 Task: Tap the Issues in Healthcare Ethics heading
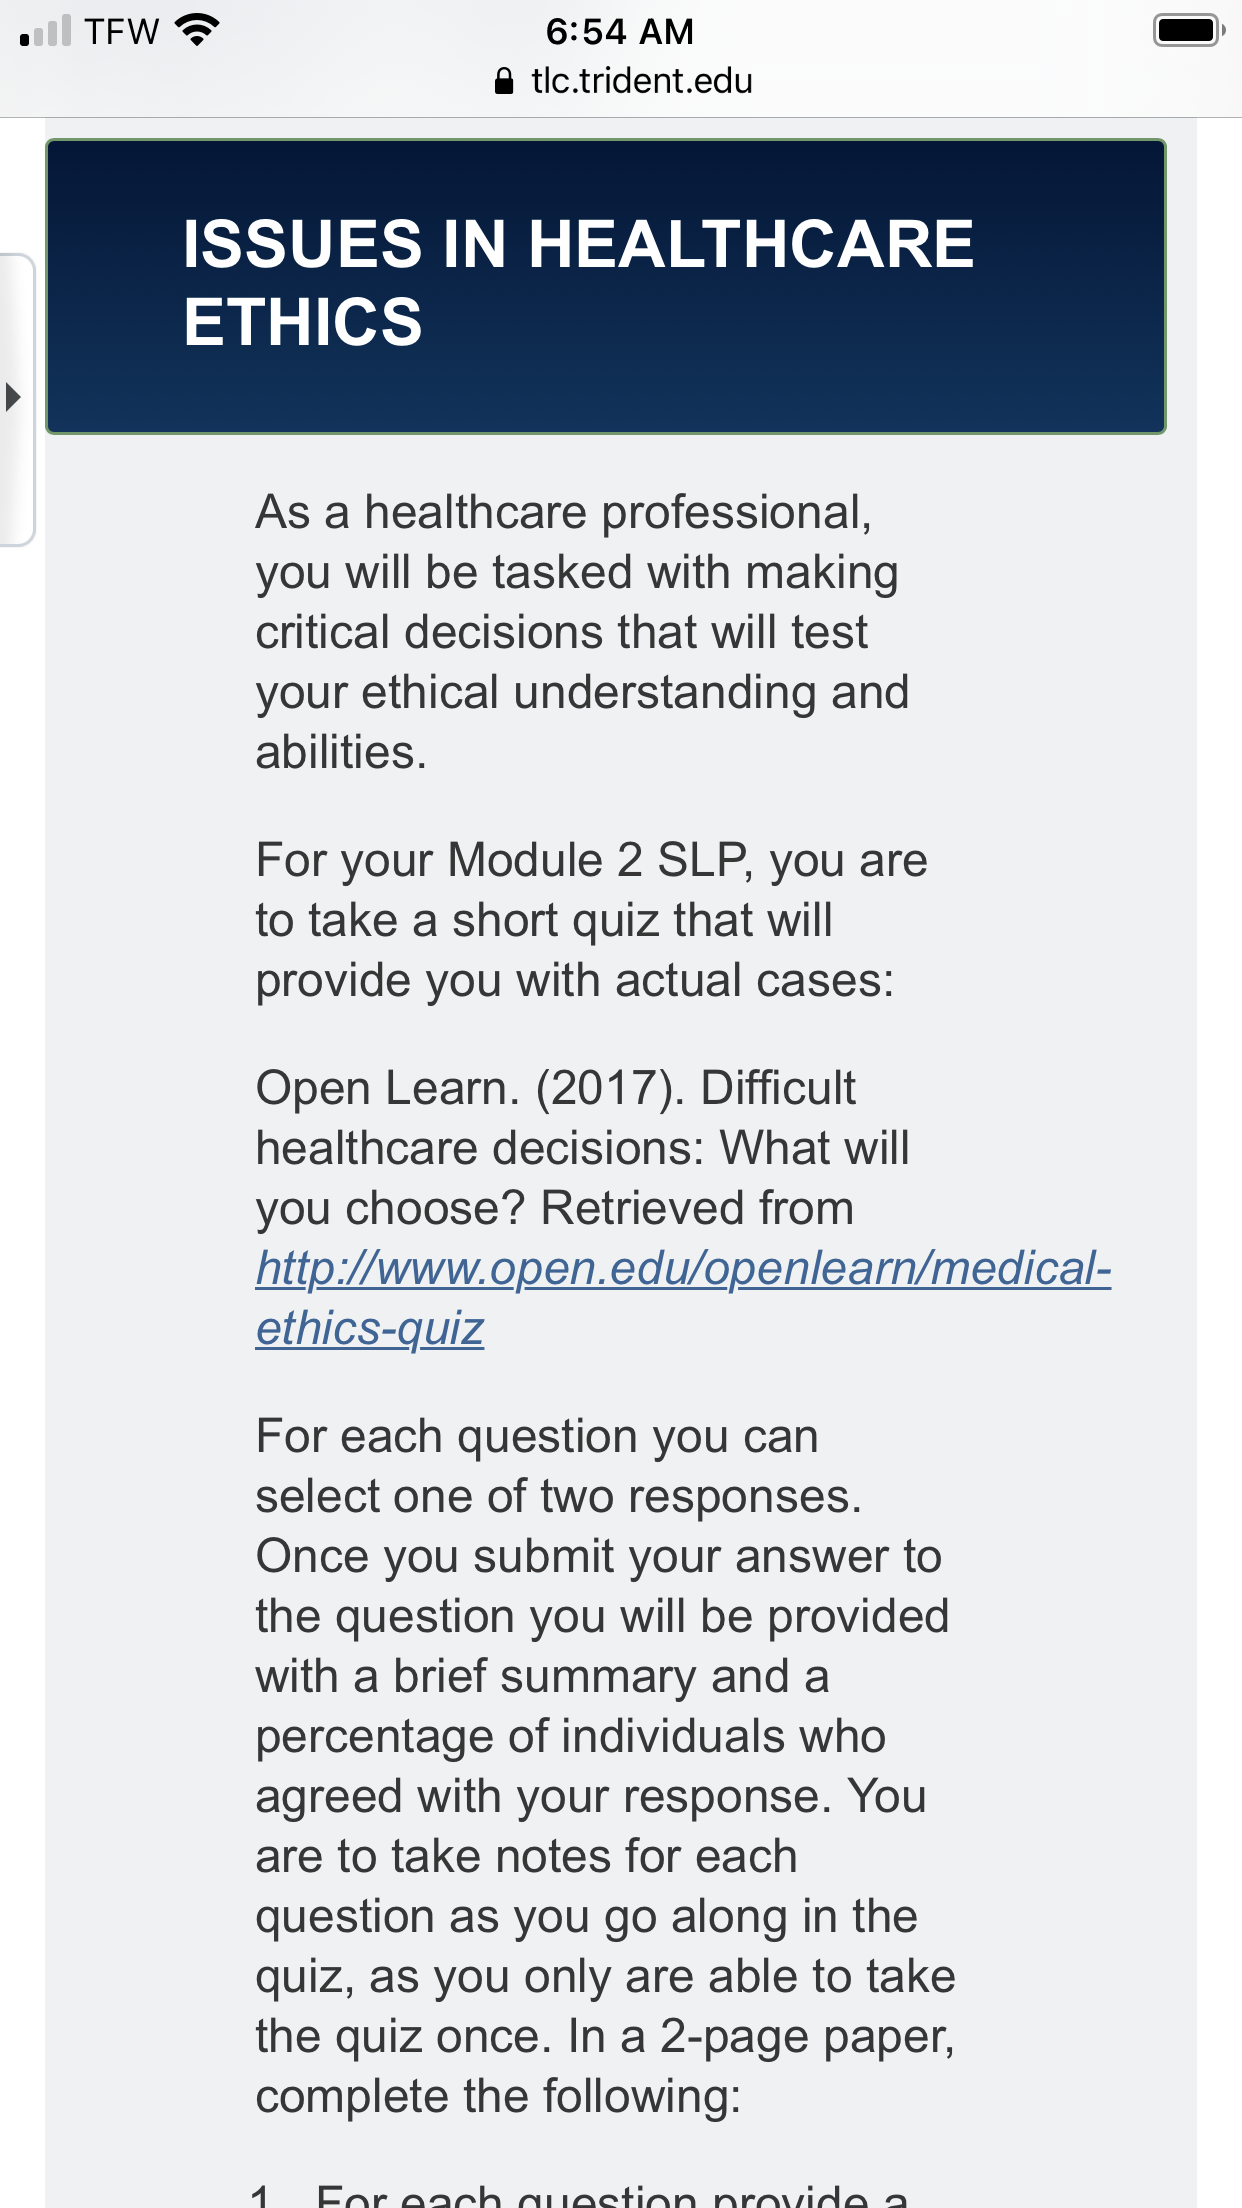pyautogui.click(x=578, y=283)
